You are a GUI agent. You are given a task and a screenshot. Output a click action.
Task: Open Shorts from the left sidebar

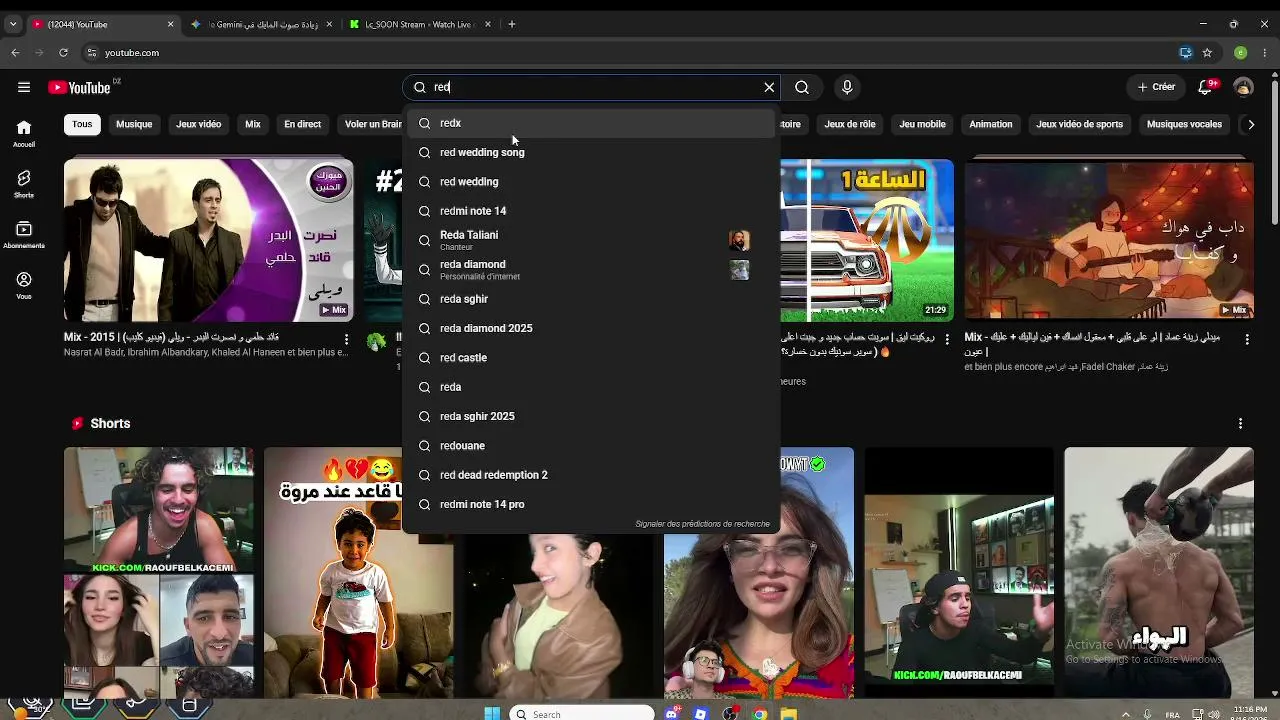(24, 184)
